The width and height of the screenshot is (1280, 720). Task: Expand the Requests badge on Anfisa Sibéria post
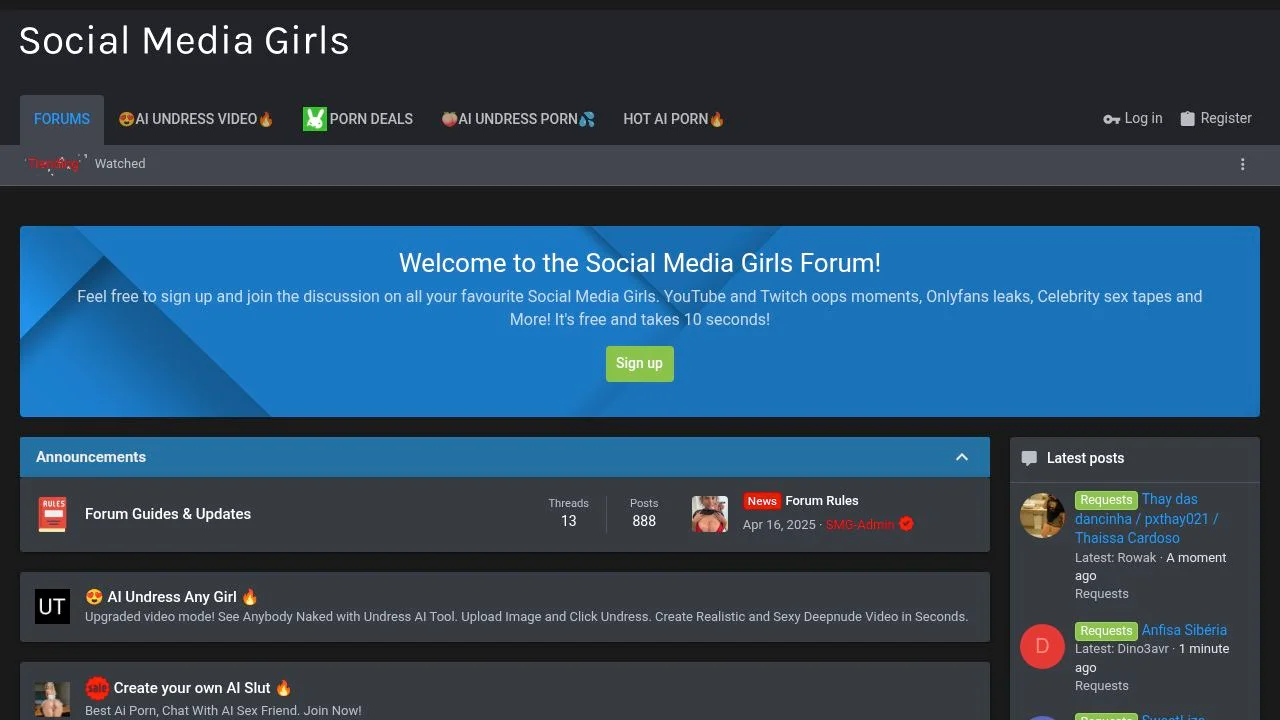1106,630
